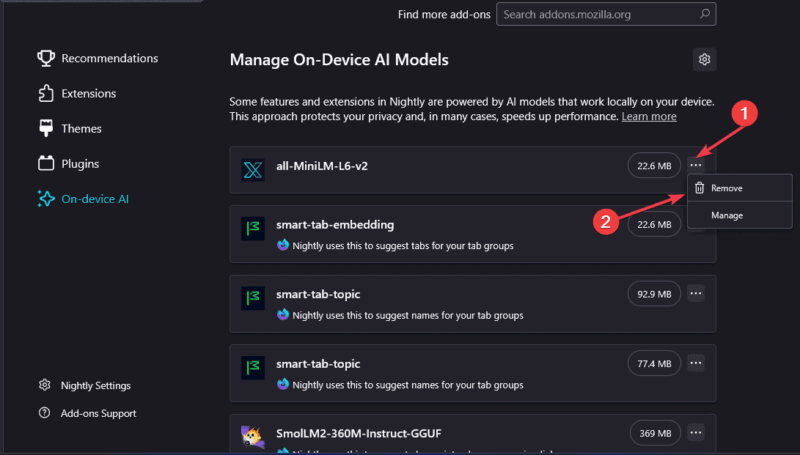Image resolution: width=800 pixels, height=455 pixels.
Task: Click the Manage On-Device AI Models heading
Action: tap(339, 60)
